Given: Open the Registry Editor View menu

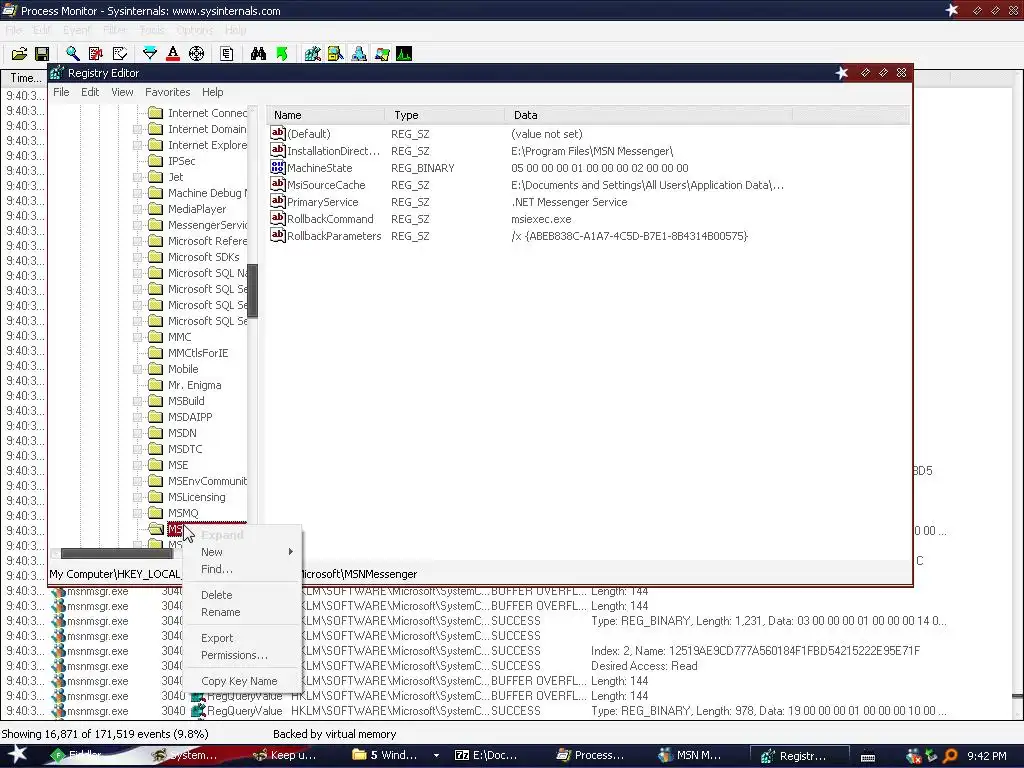Looking at the screenshot, I should (122, 92).
